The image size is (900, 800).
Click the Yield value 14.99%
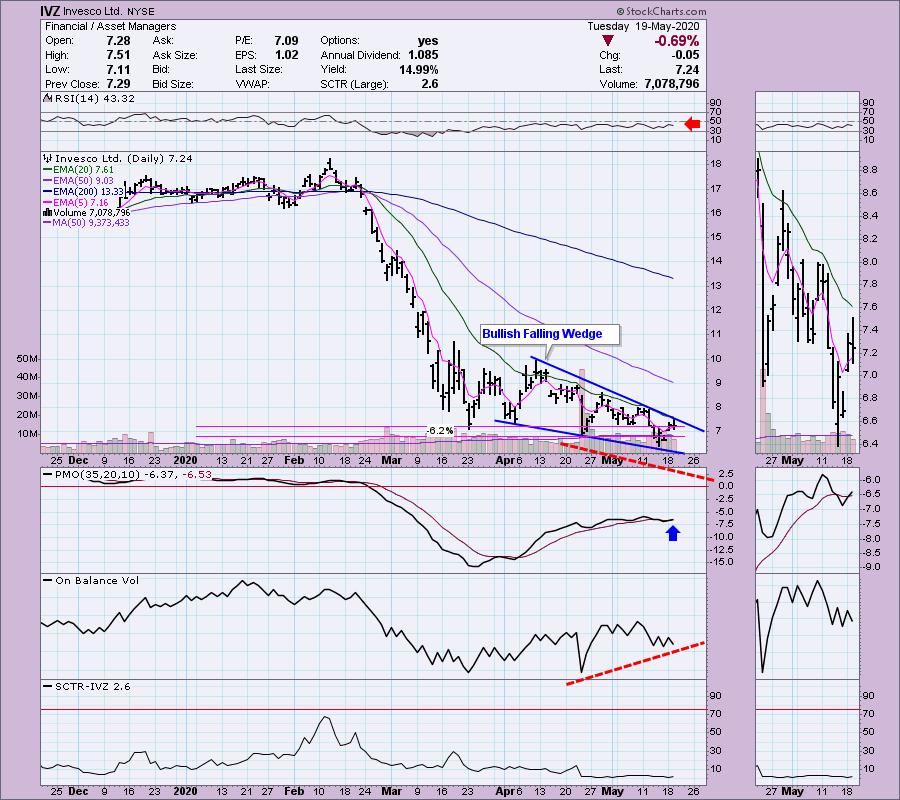pos(418,69)
